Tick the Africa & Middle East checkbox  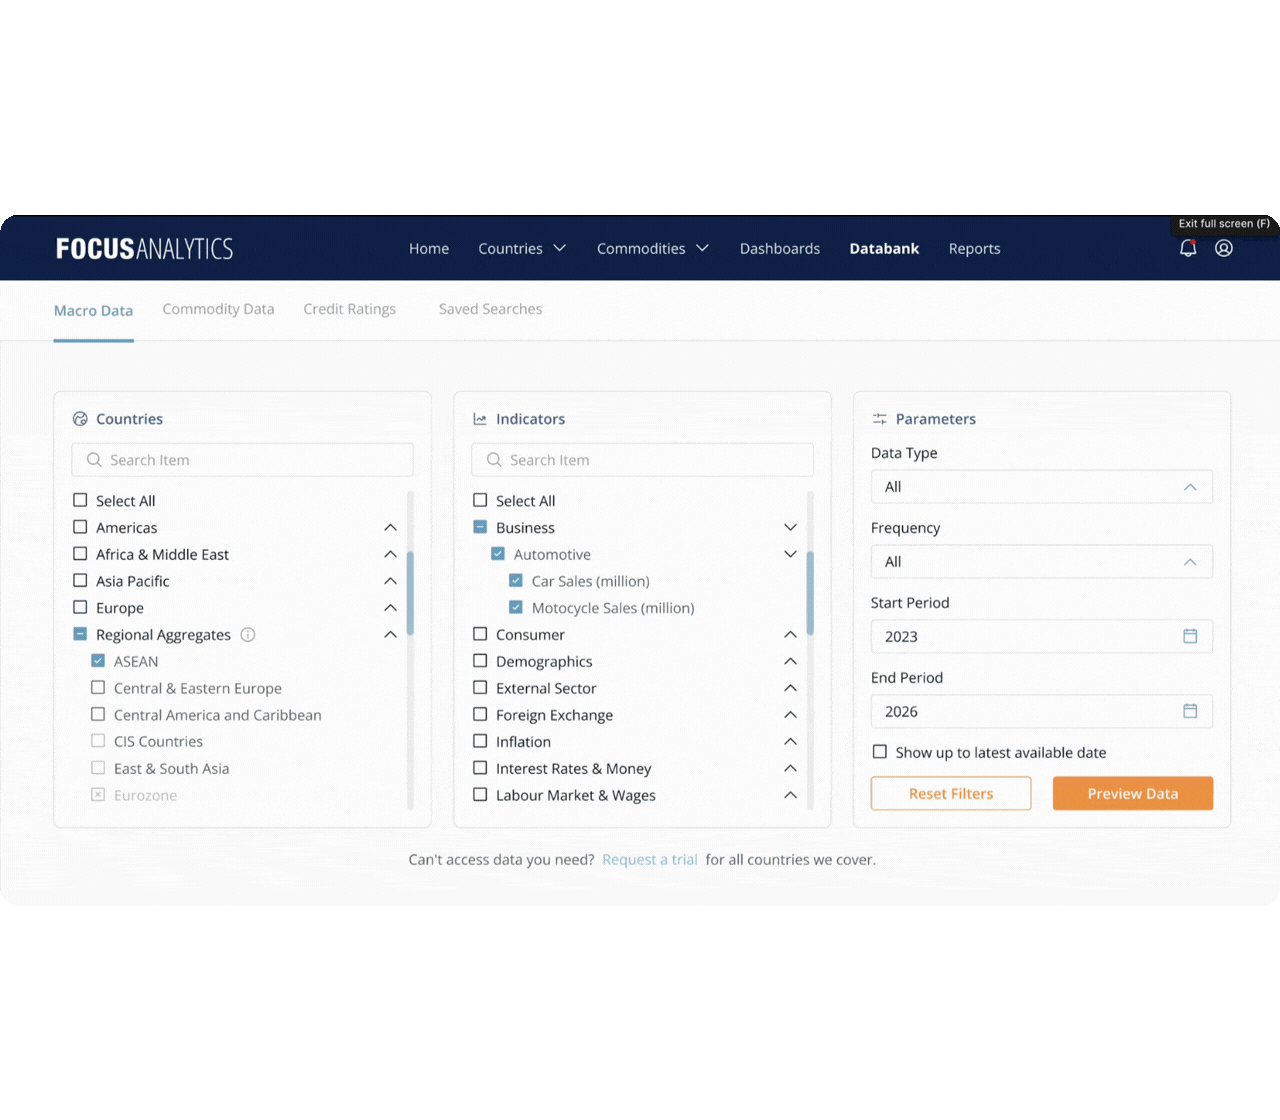click(80, 554)
